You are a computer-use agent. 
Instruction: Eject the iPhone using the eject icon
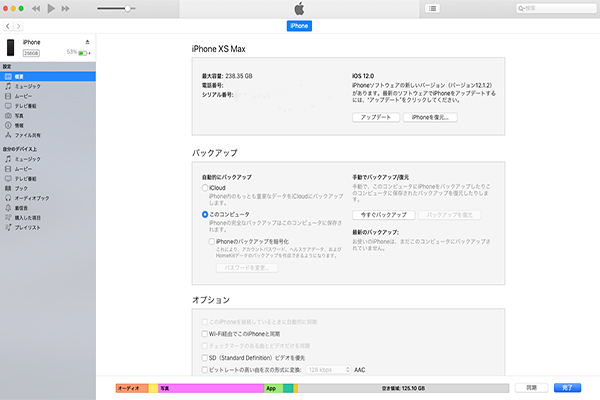click(87, 42)
